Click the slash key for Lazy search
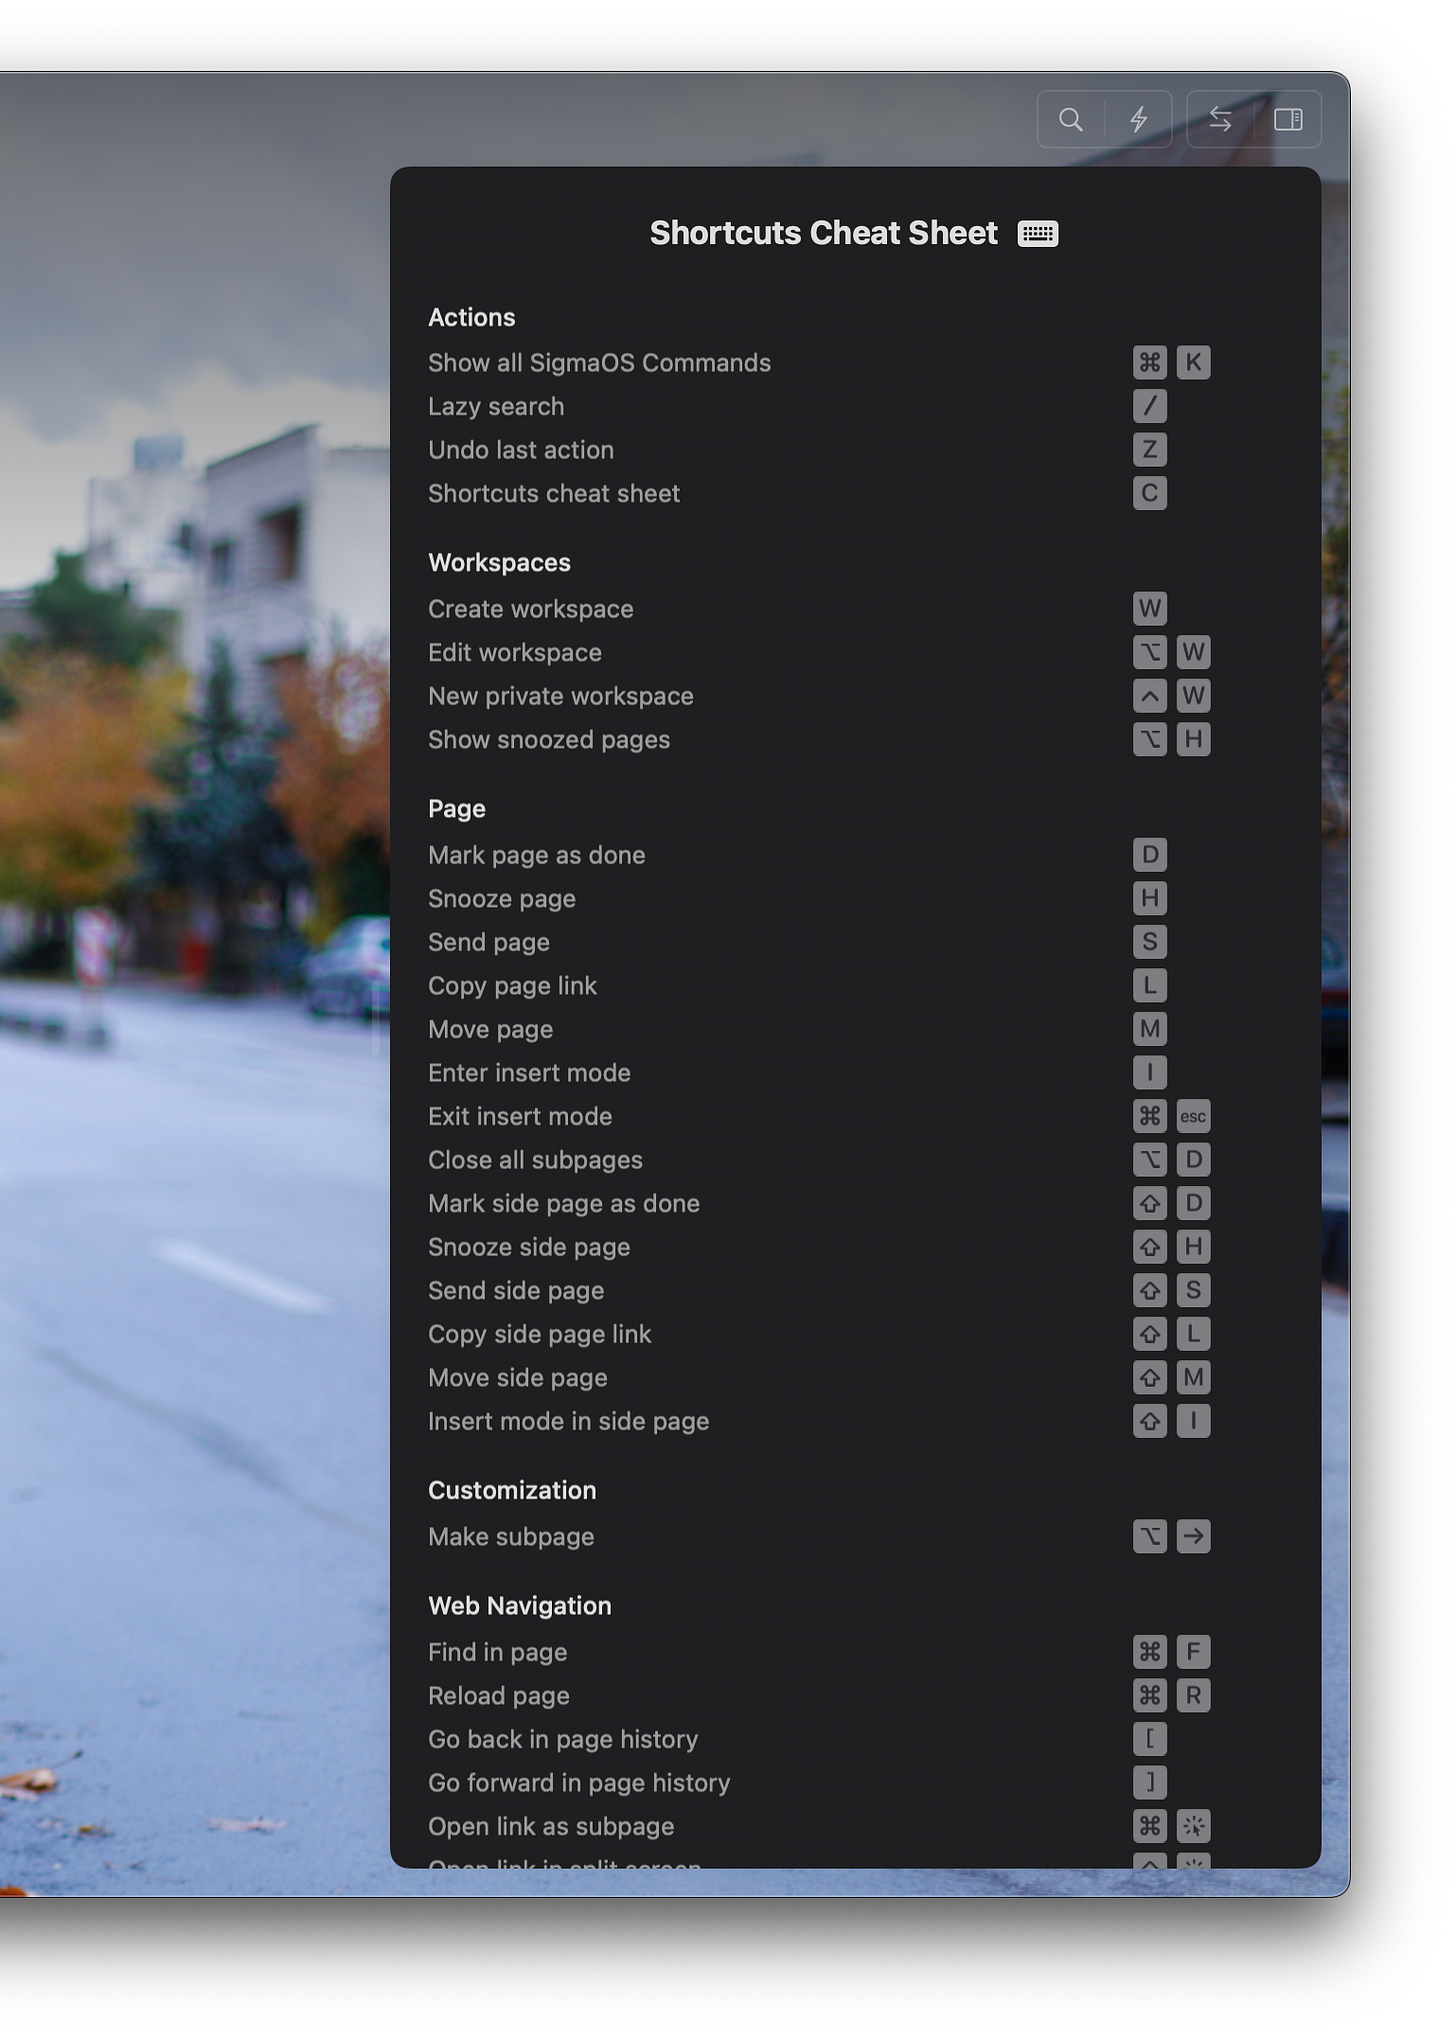 tap(1150, 406)
